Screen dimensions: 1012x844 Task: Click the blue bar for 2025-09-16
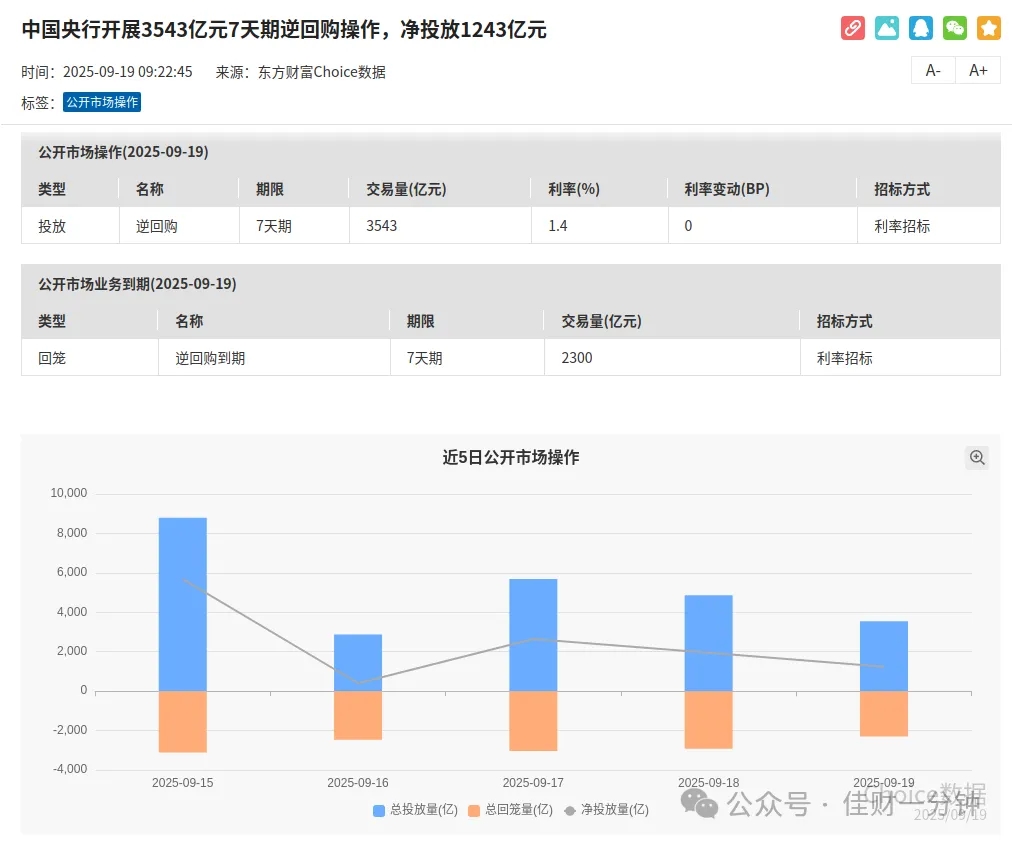pyautogui.click(x=358, y=663)
